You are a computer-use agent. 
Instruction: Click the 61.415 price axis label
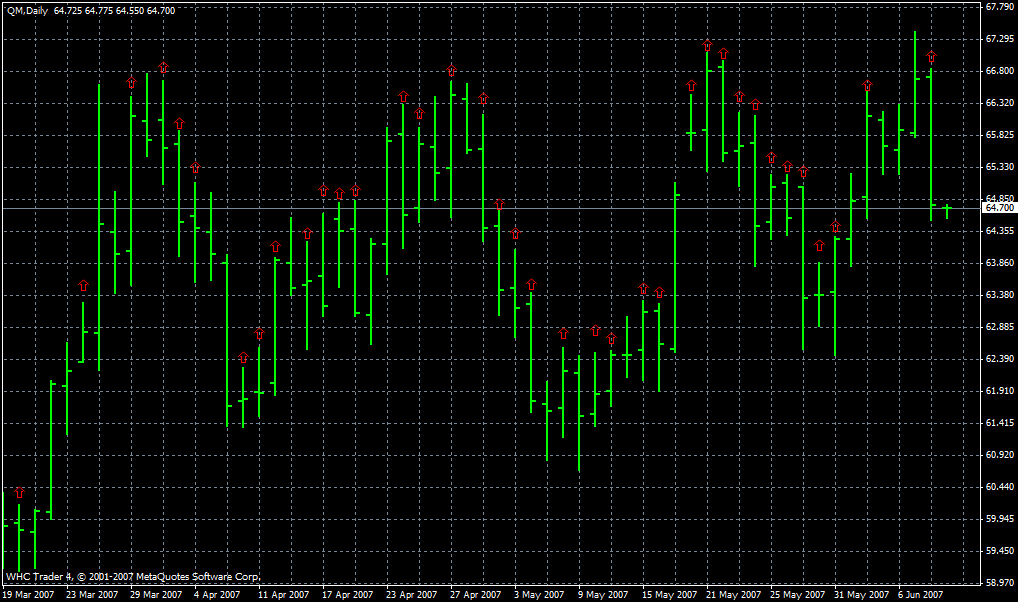[1000, 423]
